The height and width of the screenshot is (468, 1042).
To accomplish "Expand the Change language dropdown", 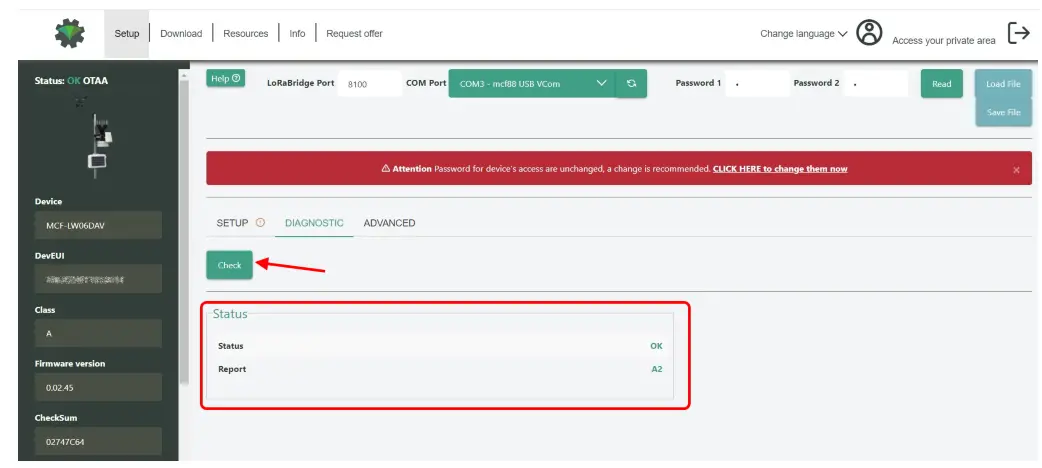I will tap(803, 34).
